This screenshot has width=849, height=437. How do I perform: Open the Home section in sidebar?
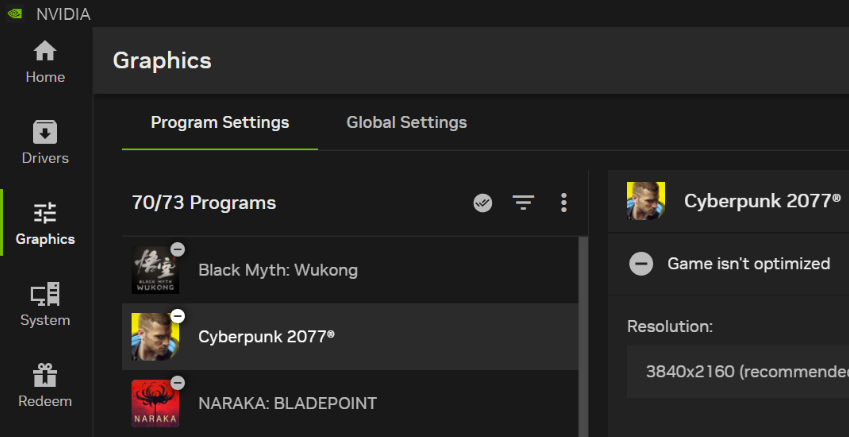(x=45, y=62)
